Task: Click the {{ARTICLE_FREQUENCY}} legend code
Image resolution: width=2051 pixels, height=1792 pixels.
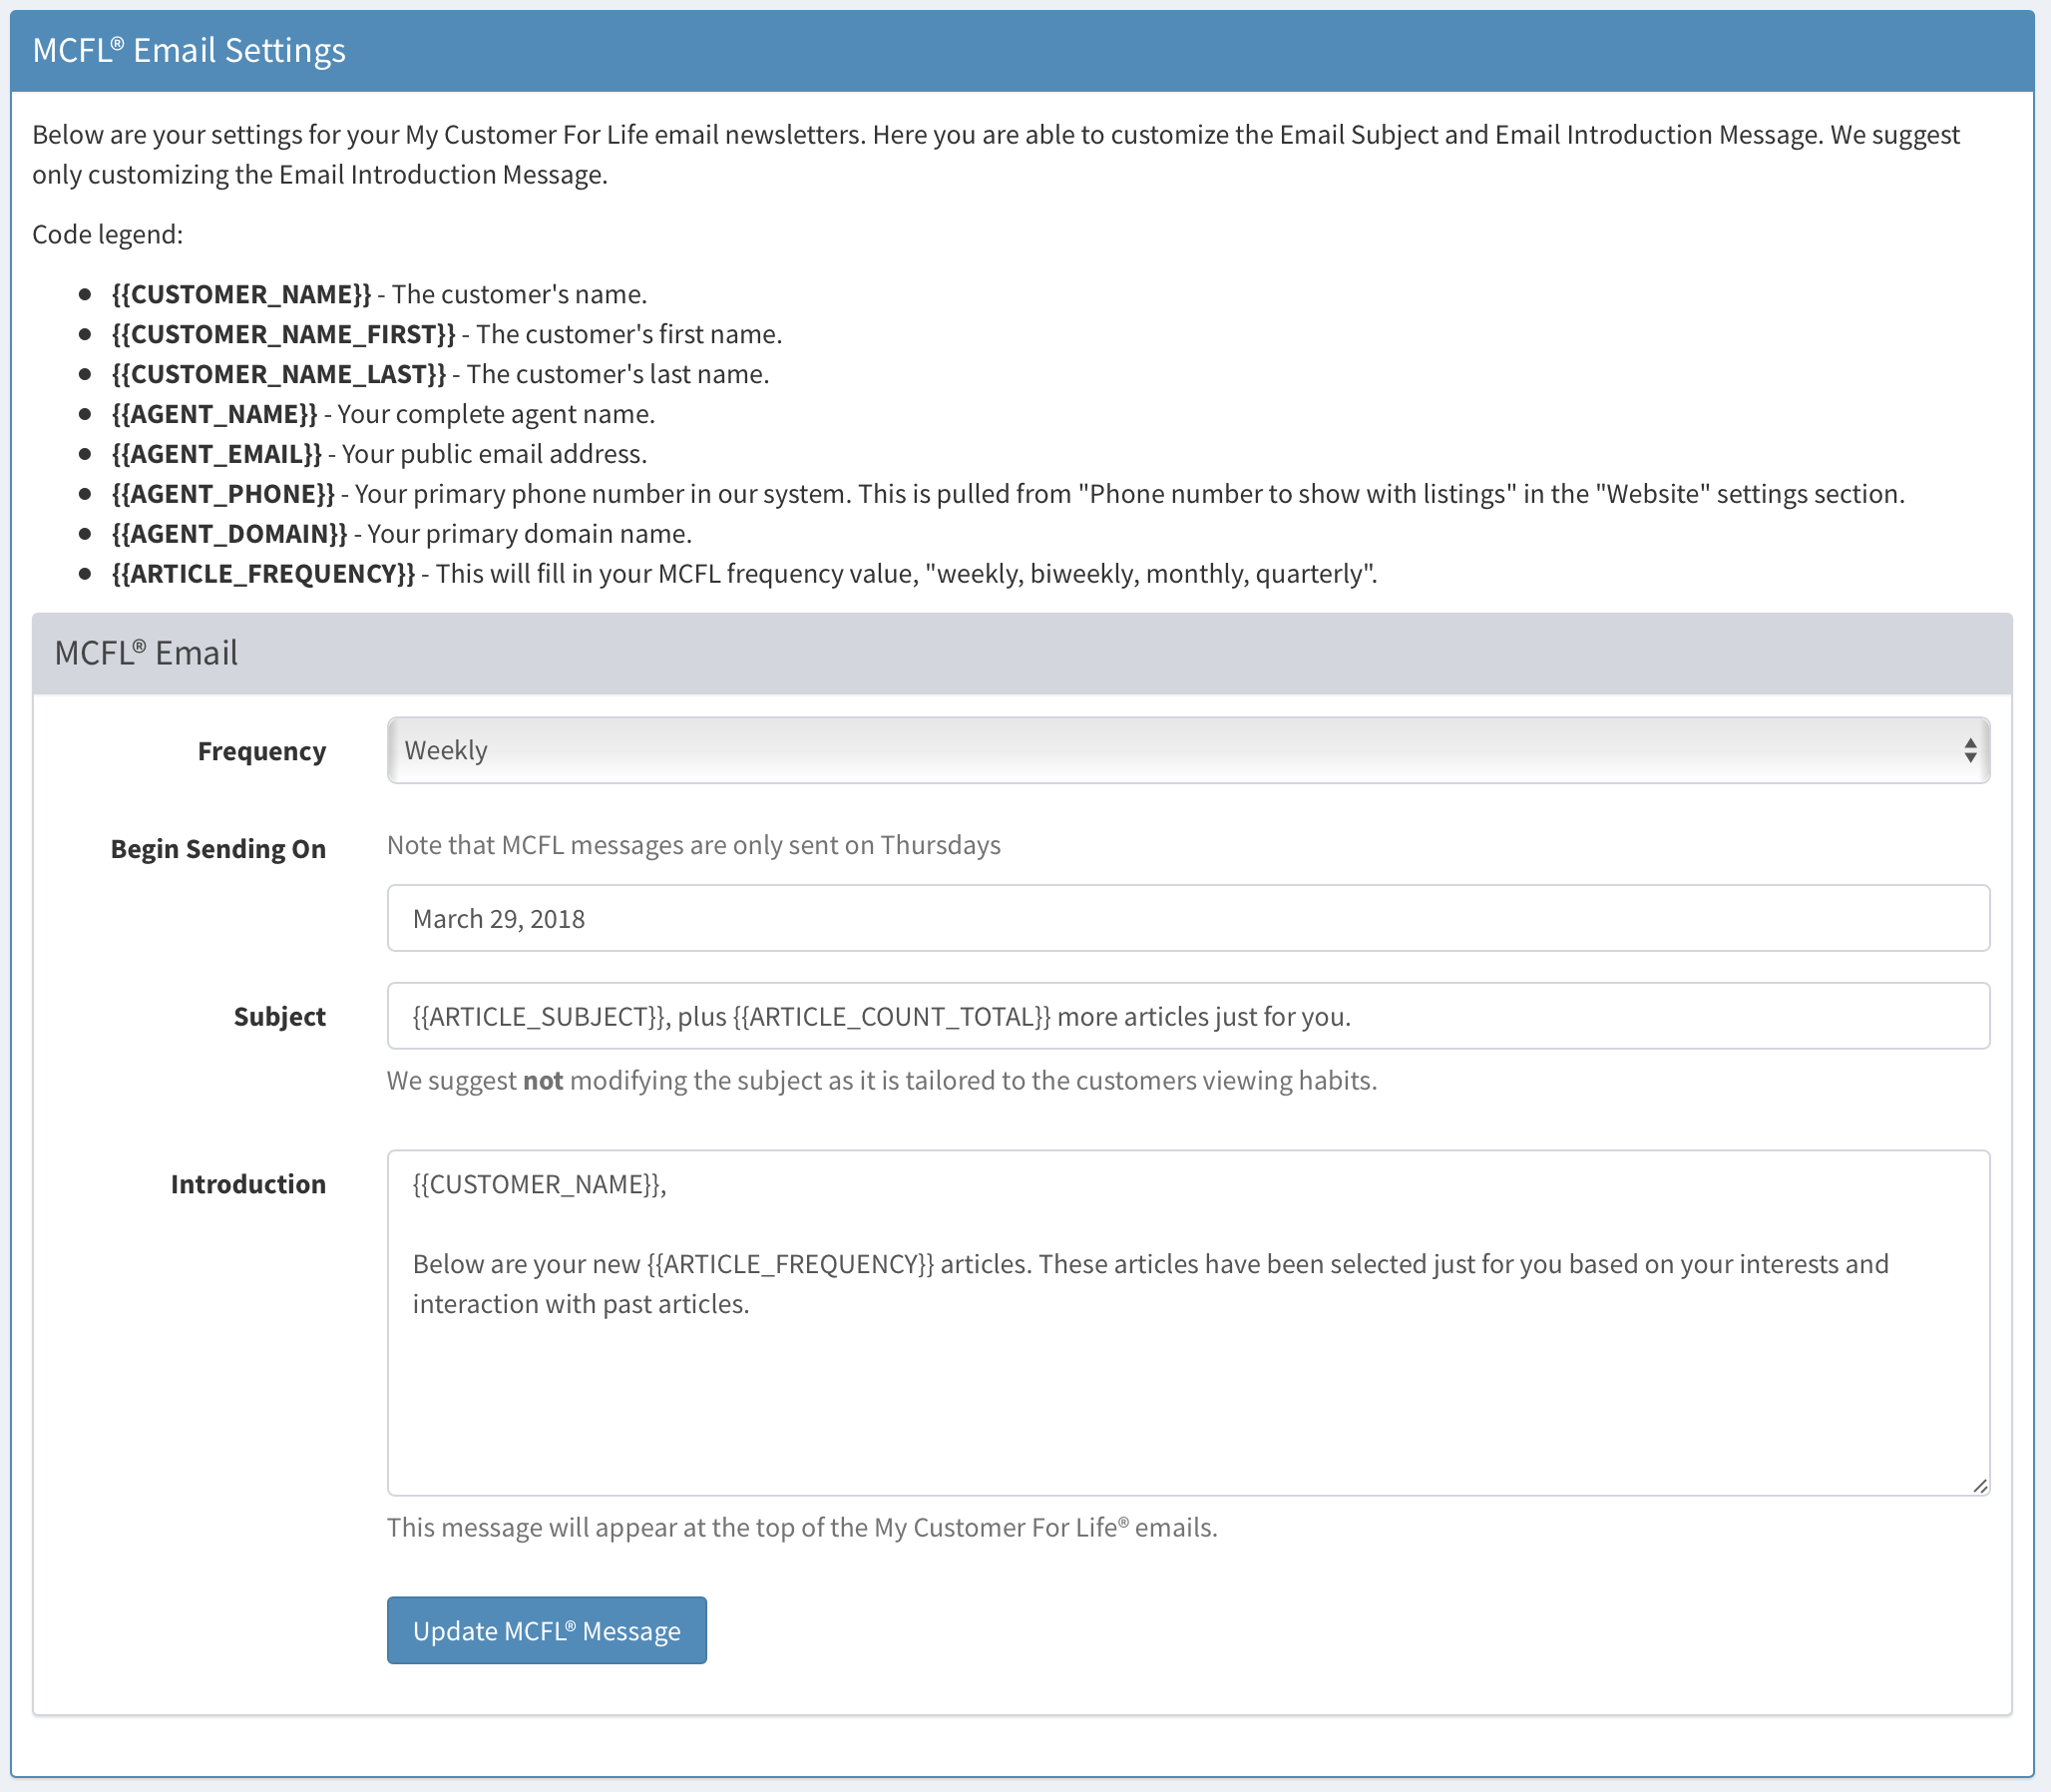Action: click(263, 574)
